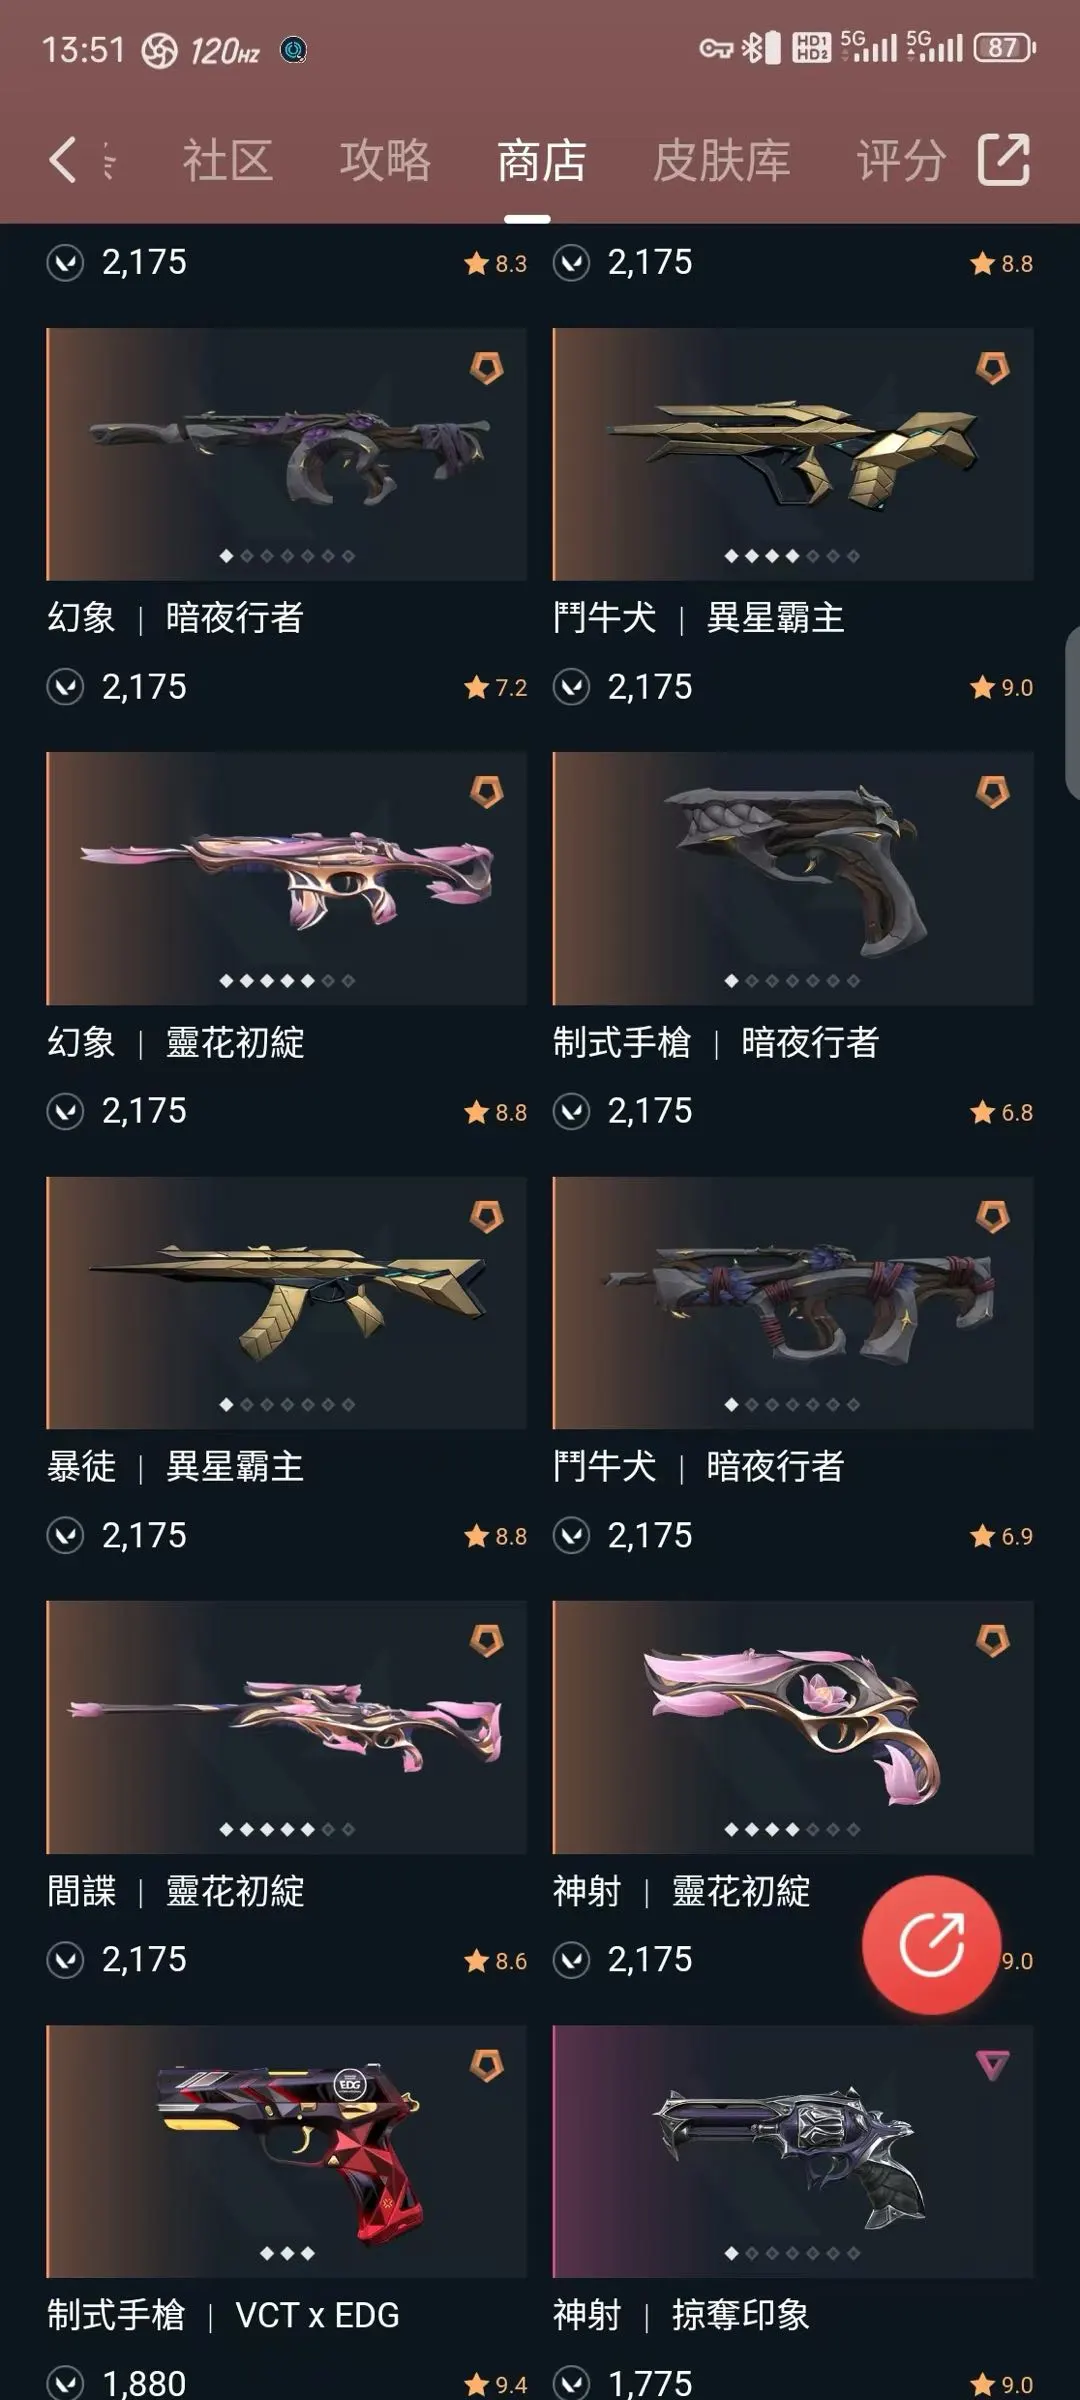1080x2400 pixels.
Task: Tap the back arrow in header
Action: coord(63,160)
